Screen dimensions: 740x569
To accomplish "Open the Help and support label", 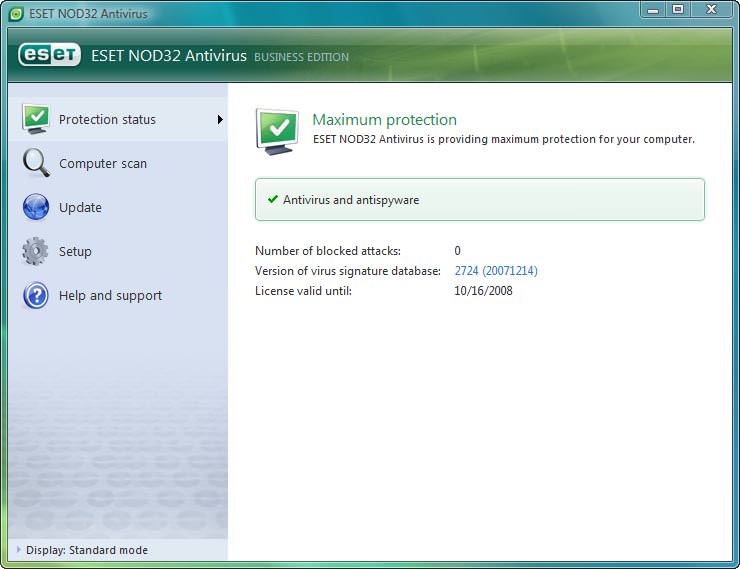I will click(110, 296).
